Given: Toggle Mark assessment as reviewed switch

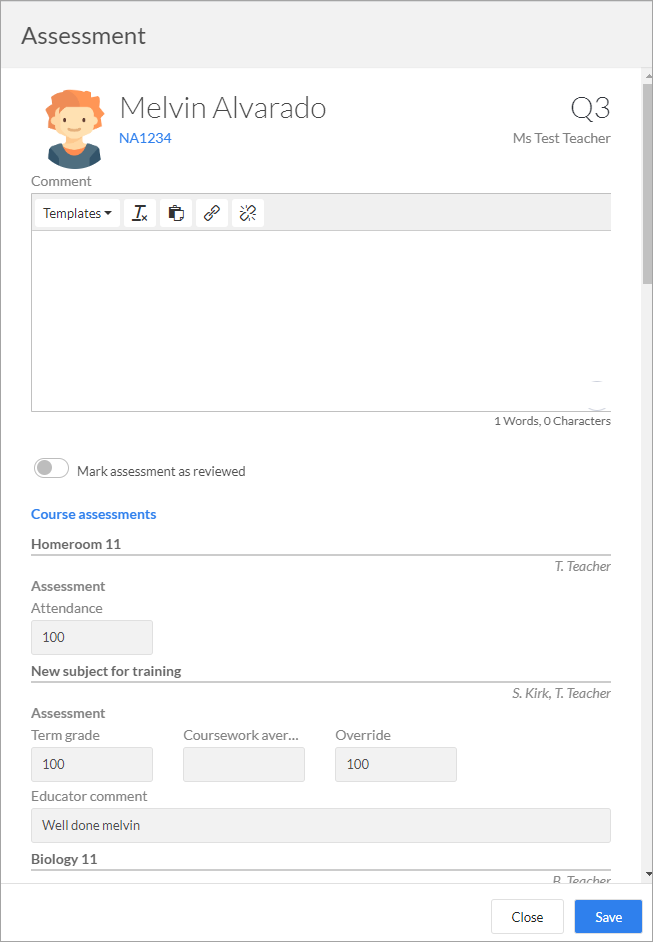Looking at the screenshot, I should (51, 469).
